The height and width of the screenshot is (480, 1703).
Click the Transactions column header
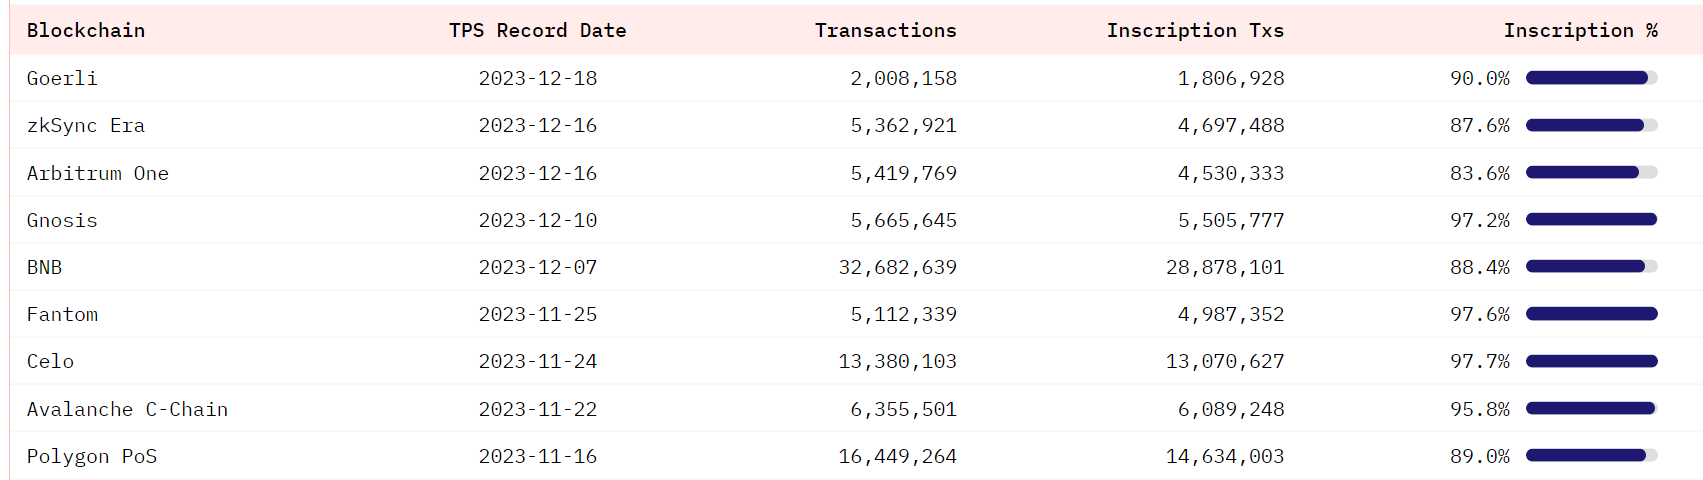point(885,30)
